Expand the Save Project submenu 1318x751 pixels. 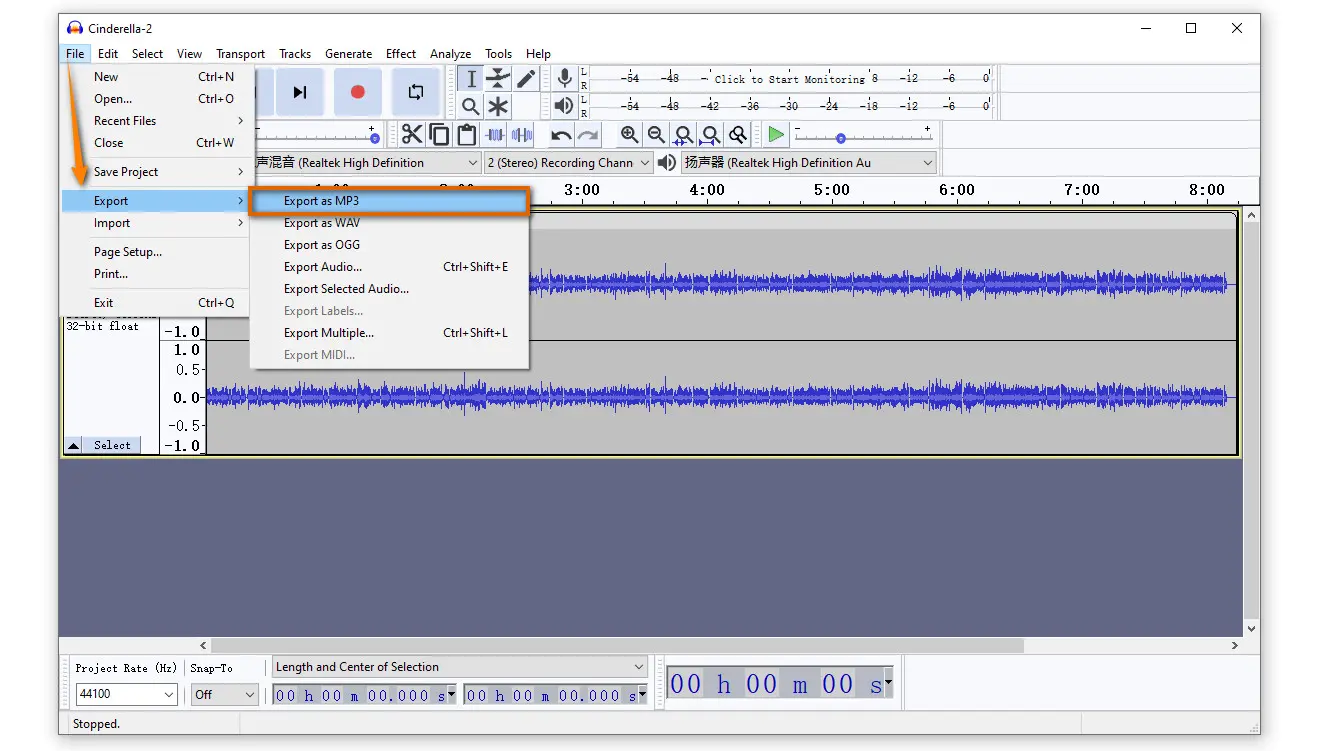[156, 172]
